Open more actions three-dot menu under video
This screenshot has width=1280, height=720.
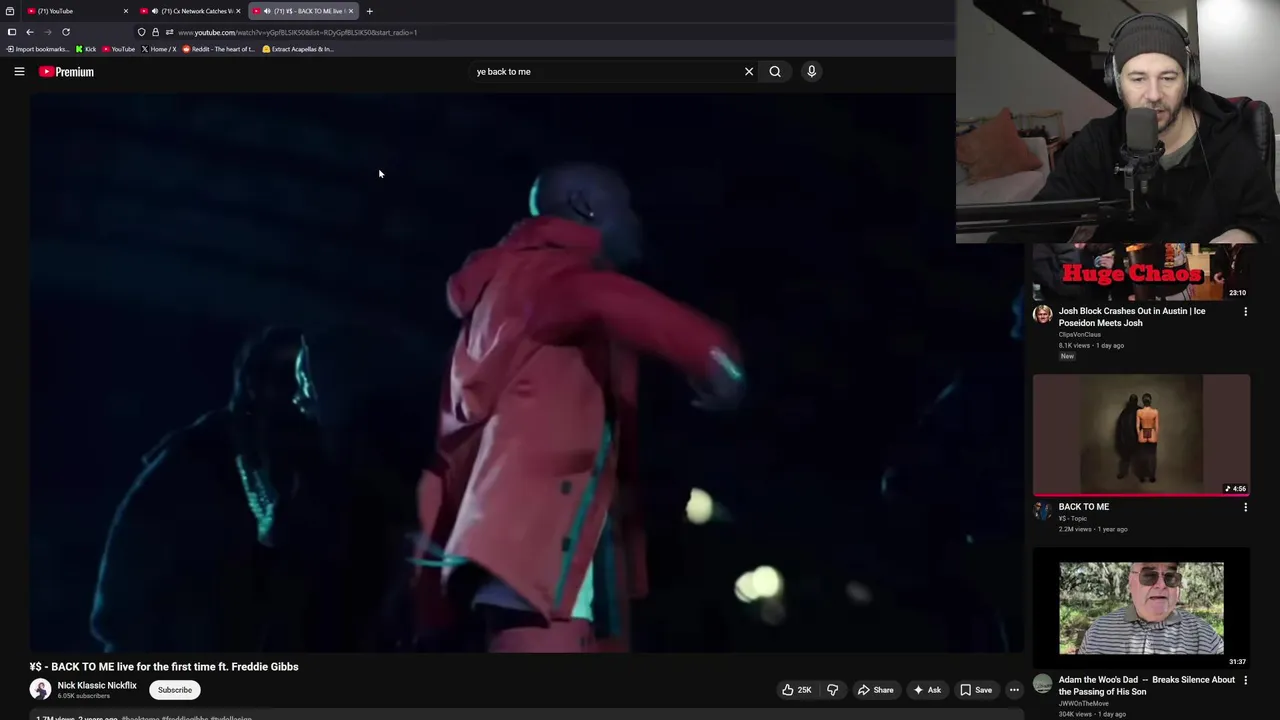(x=1014, y=690)
